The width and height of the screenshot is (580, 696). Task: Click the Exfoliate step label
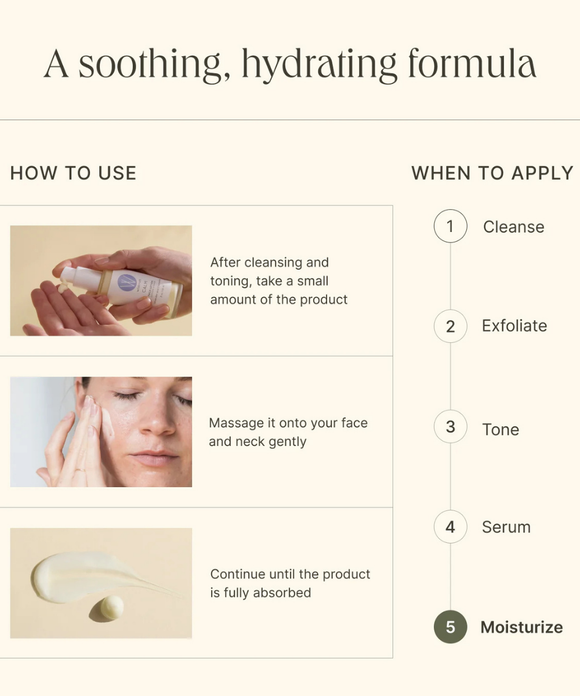coord(514,326)
